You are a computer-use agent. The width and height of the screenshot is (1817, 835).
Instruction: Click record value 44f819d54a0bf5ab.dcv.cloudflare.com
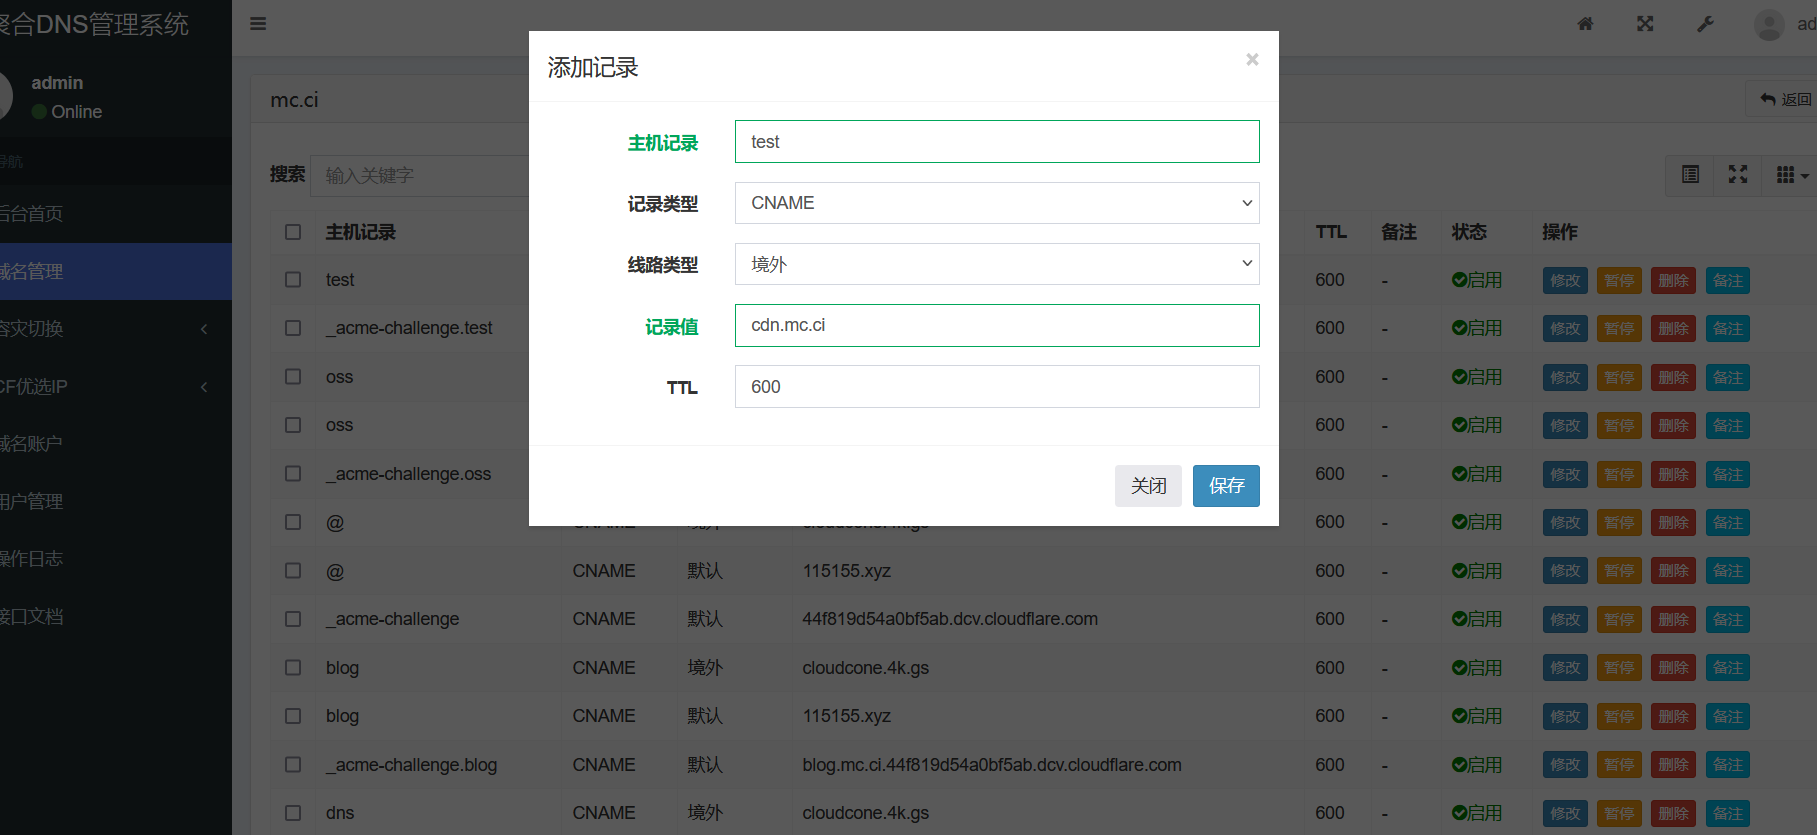coord(950,619)
